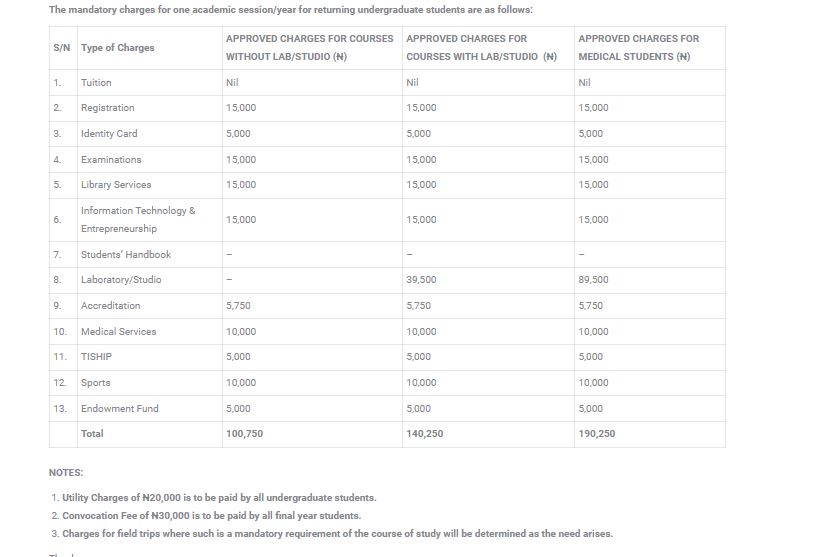Select the Library Services row label
This screenshot has width=814, height=557.
(x=116, y=185)
